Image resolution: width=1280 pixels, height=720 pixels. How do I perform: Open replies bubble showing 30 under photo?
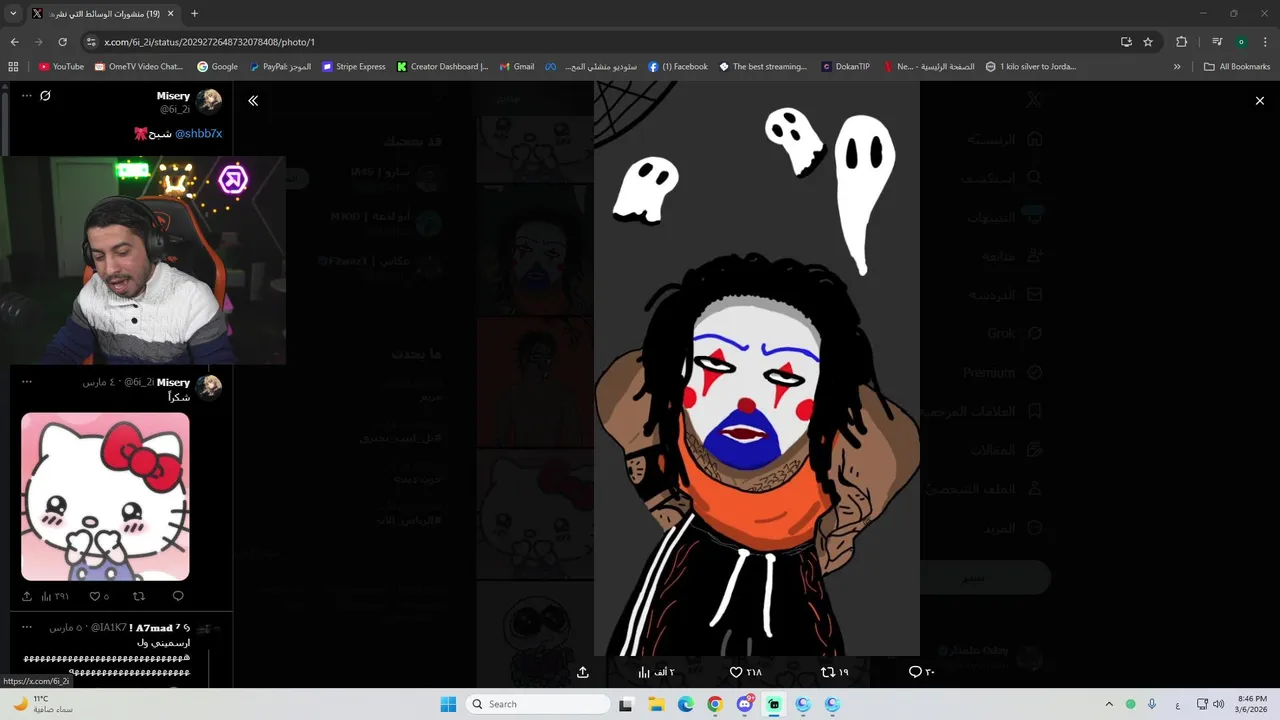coord(921,672)
